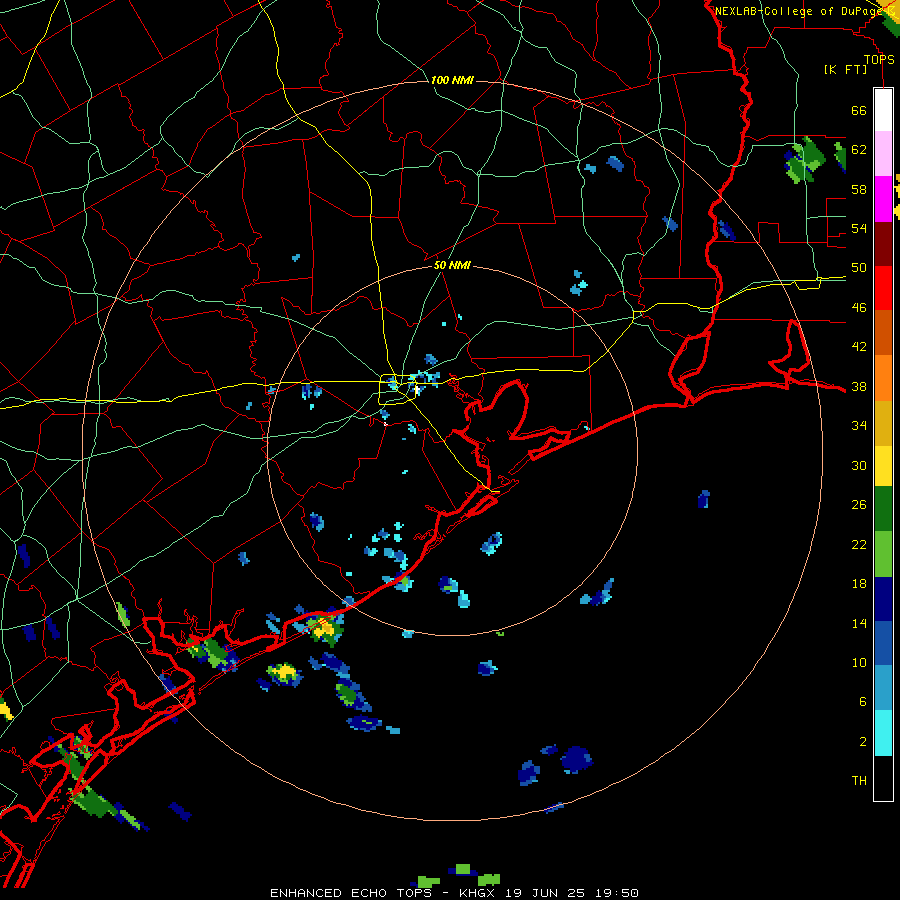Image resolution: width=900 pixels, height=900 pixels.
Task: Click the 26 legend number
Action: pyautogui.click(x=859, y=505)
